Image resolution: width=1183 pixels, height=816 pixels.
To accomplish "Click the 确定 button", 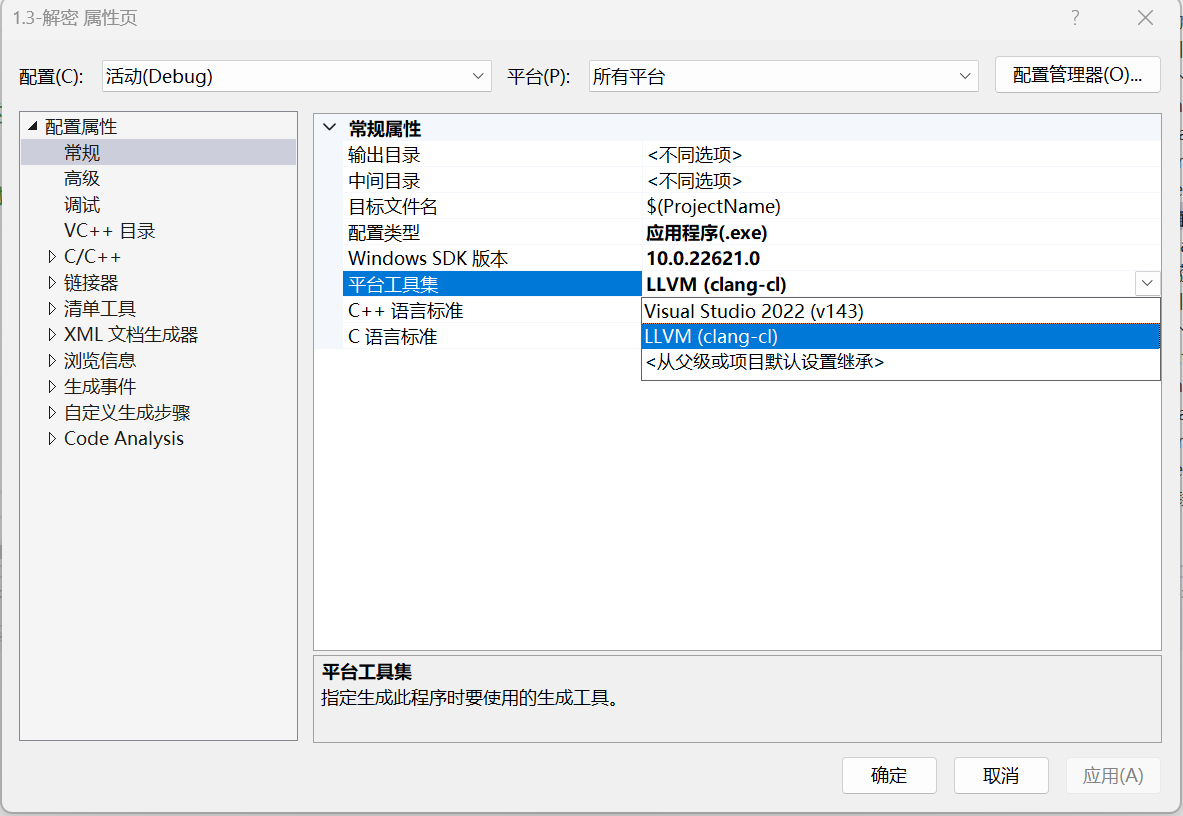I will click(x=889, y=776).
